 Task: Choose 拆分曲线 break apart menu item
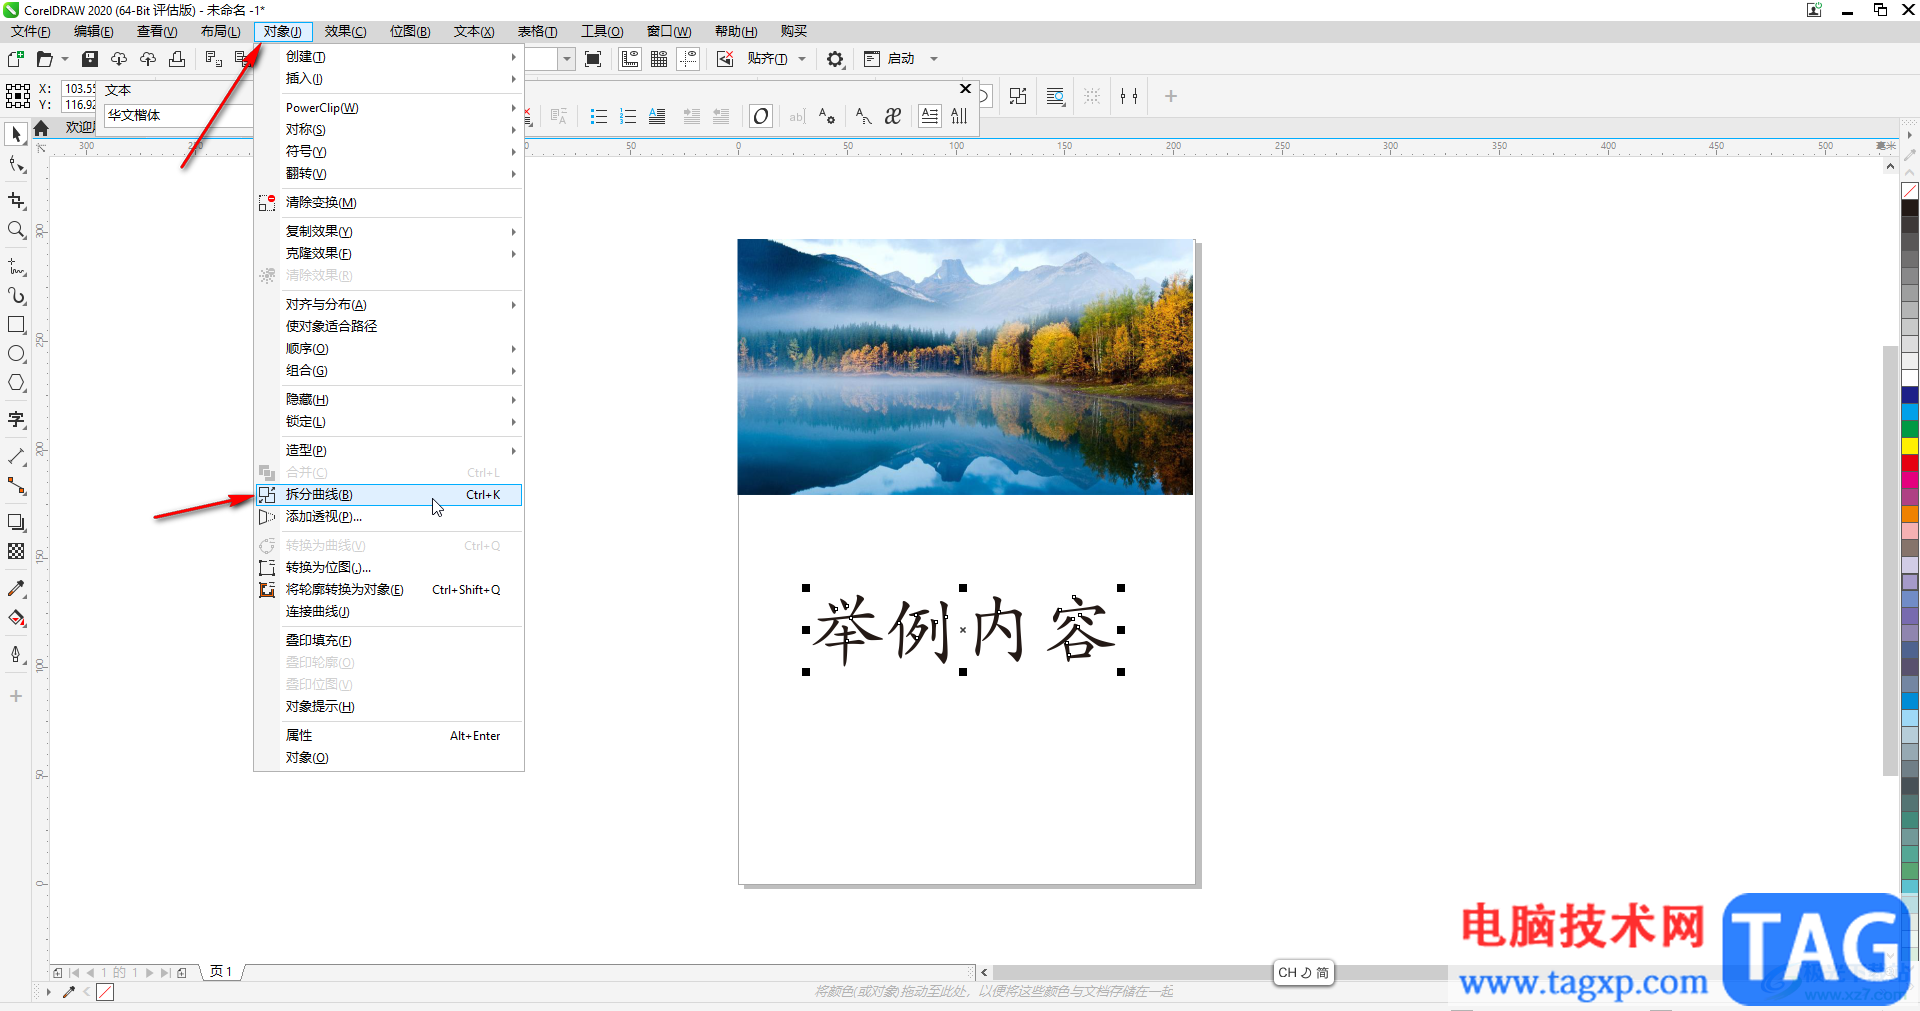pos(389,495)
